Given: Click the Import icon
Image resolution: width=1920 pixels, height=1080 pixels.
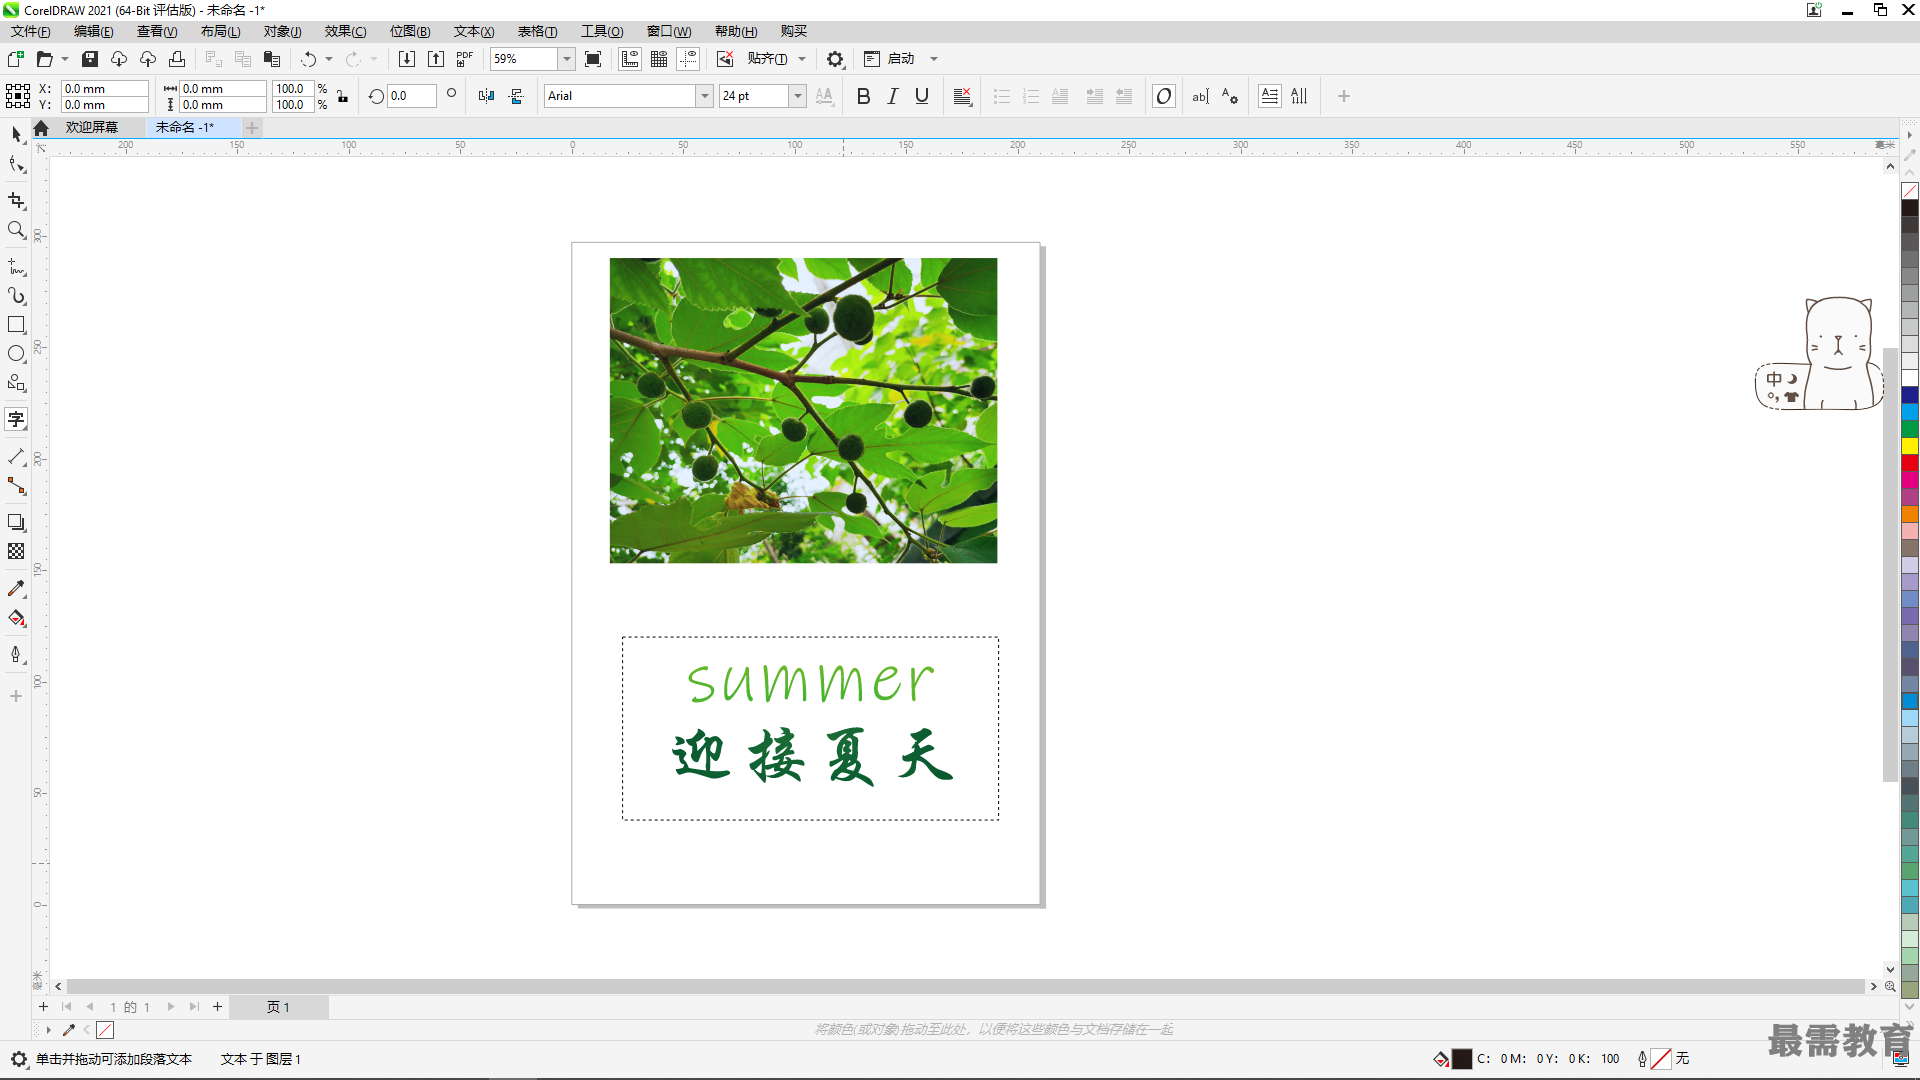Looking at the screenshot, I should pos(406,59).
